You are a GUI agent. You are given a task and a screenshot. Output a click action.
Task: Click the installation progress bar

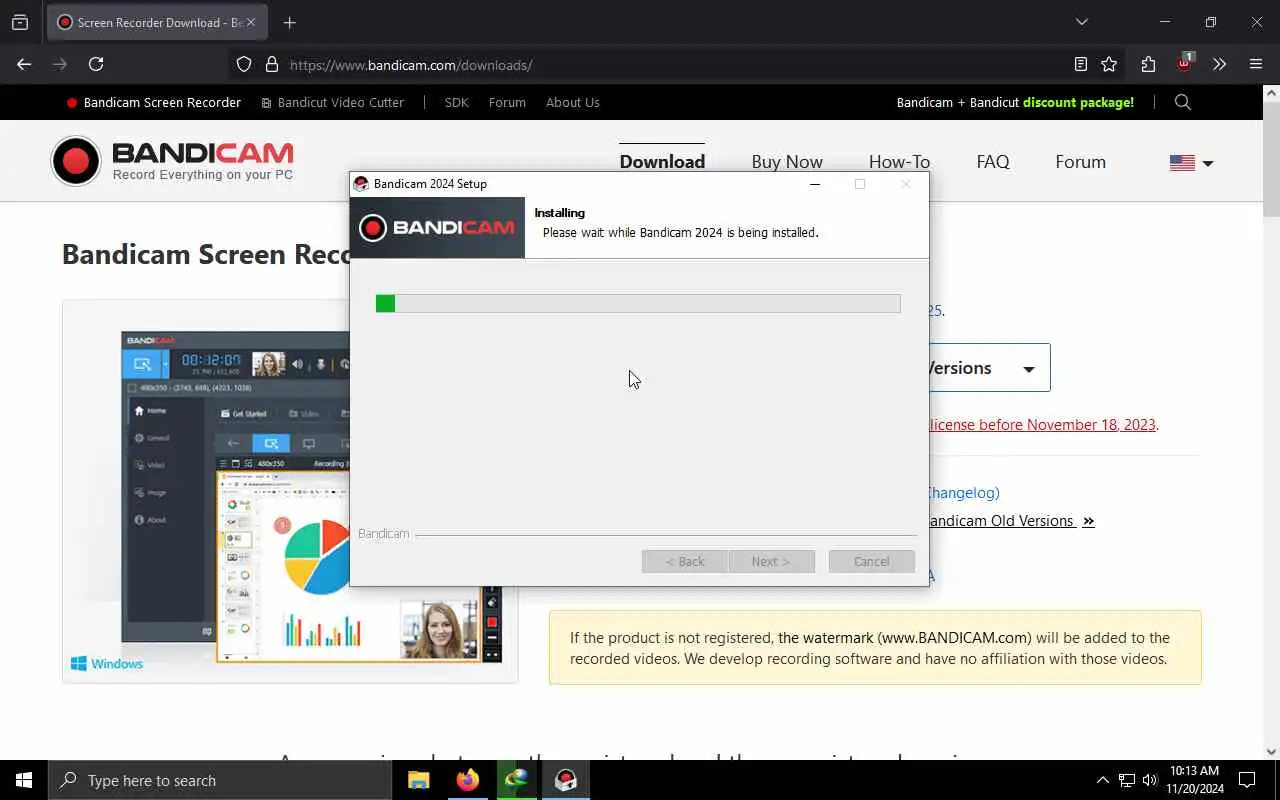[638, 303]
